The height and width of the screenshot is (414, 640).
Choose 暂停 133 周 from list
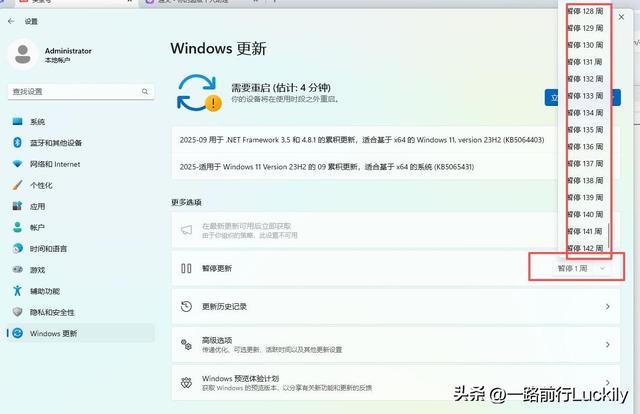[585, 96]
